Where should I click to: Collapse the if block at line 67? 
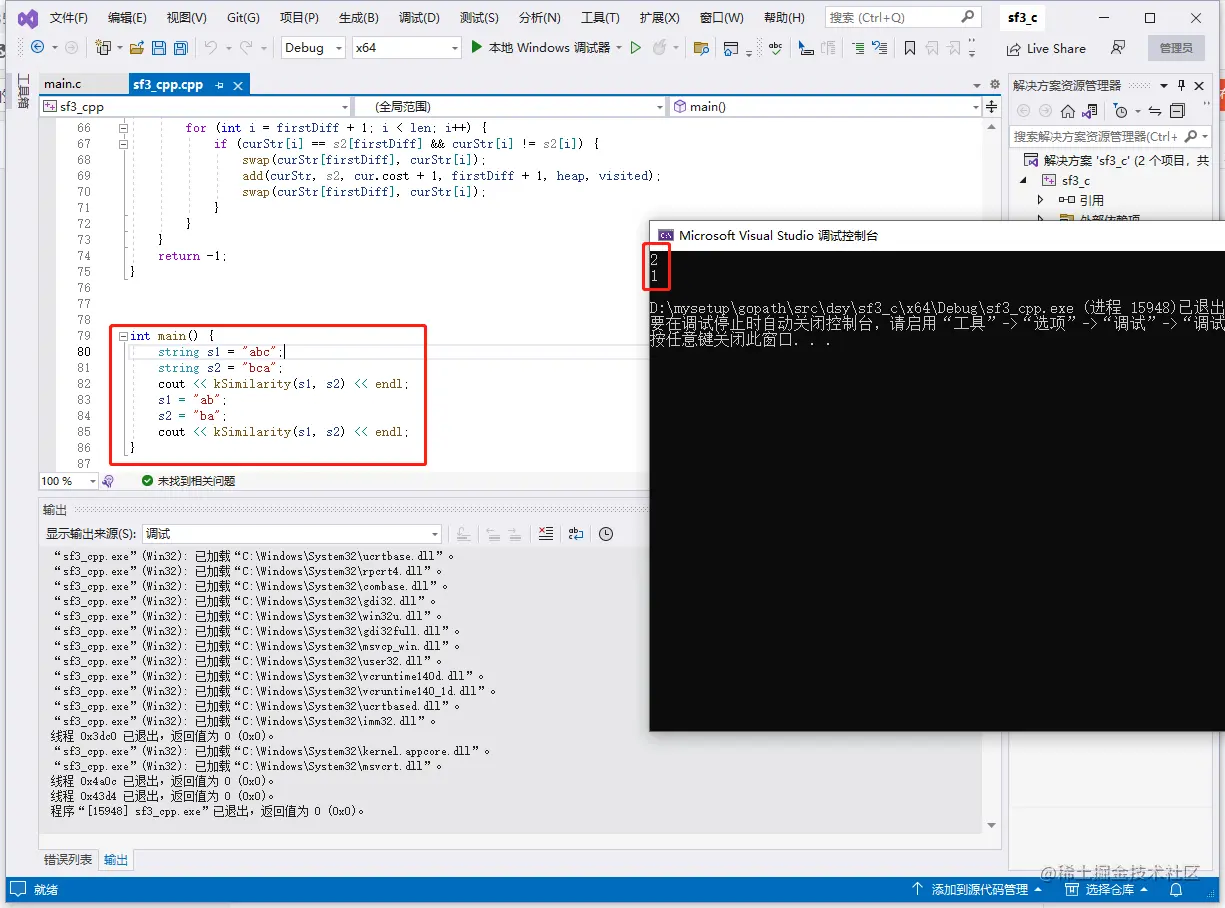pyautogui.click(x=123, y=144)
